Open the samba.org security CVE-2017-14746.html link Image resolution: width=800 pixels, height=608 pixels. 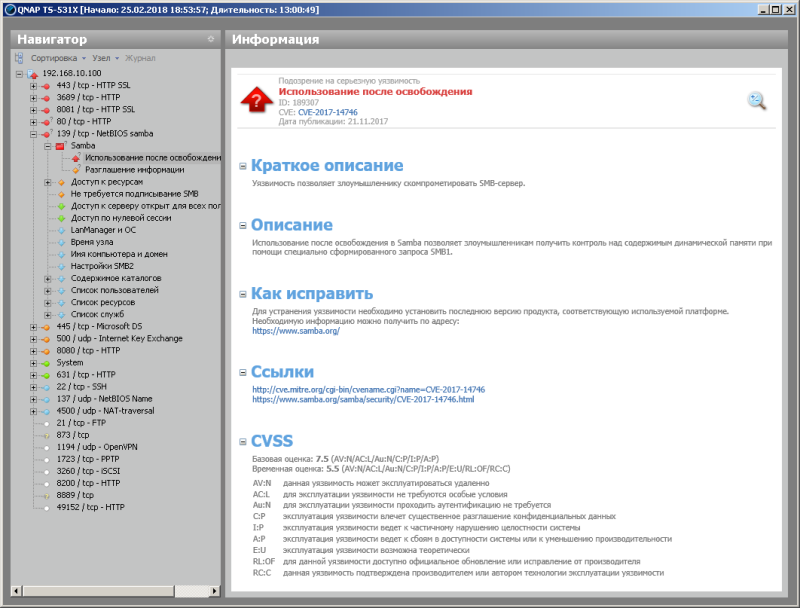(x=363, y=399)
